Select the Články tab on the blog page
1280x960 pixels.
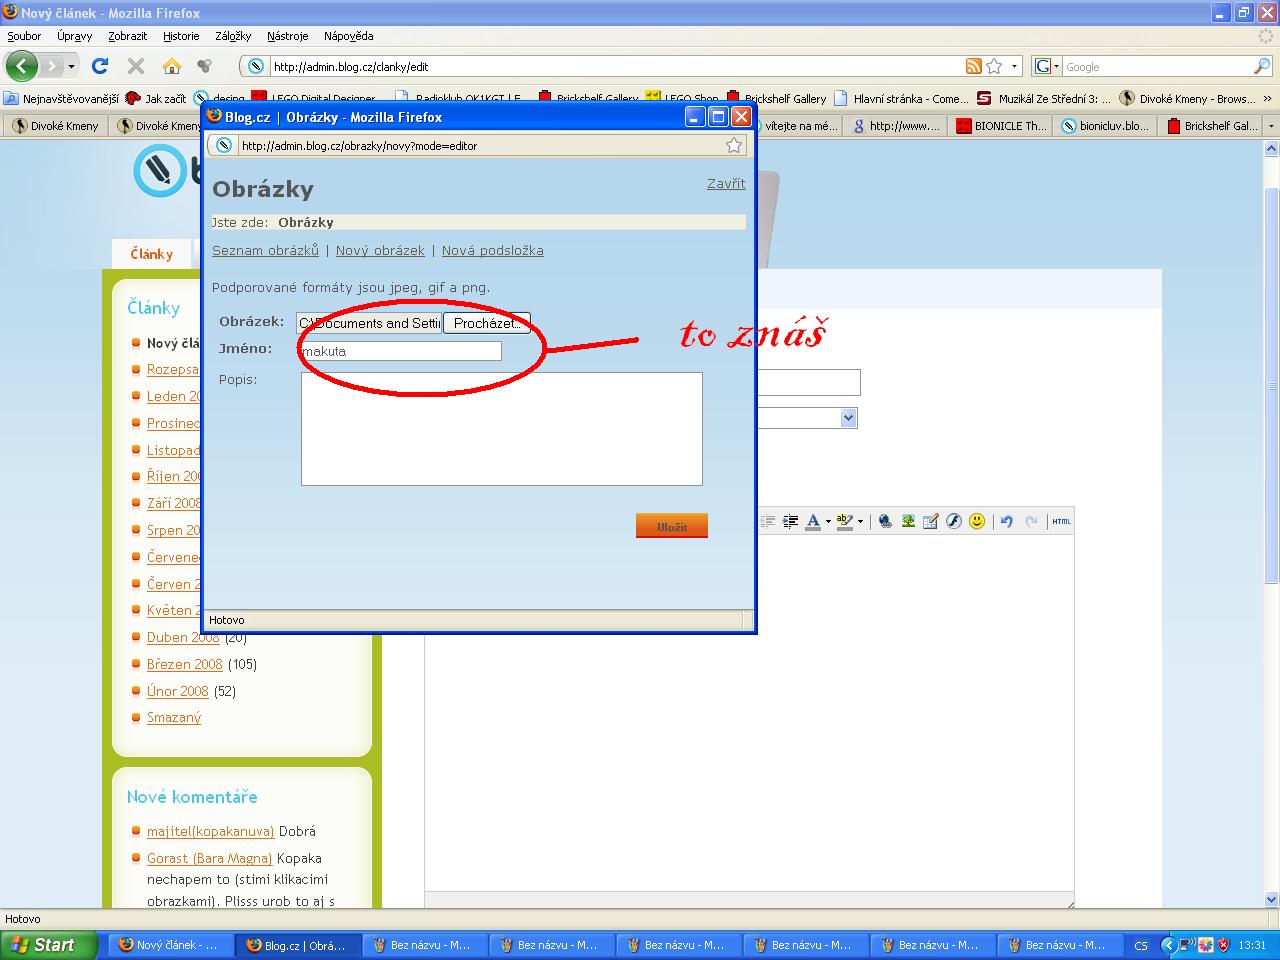[x=152, y=254]
